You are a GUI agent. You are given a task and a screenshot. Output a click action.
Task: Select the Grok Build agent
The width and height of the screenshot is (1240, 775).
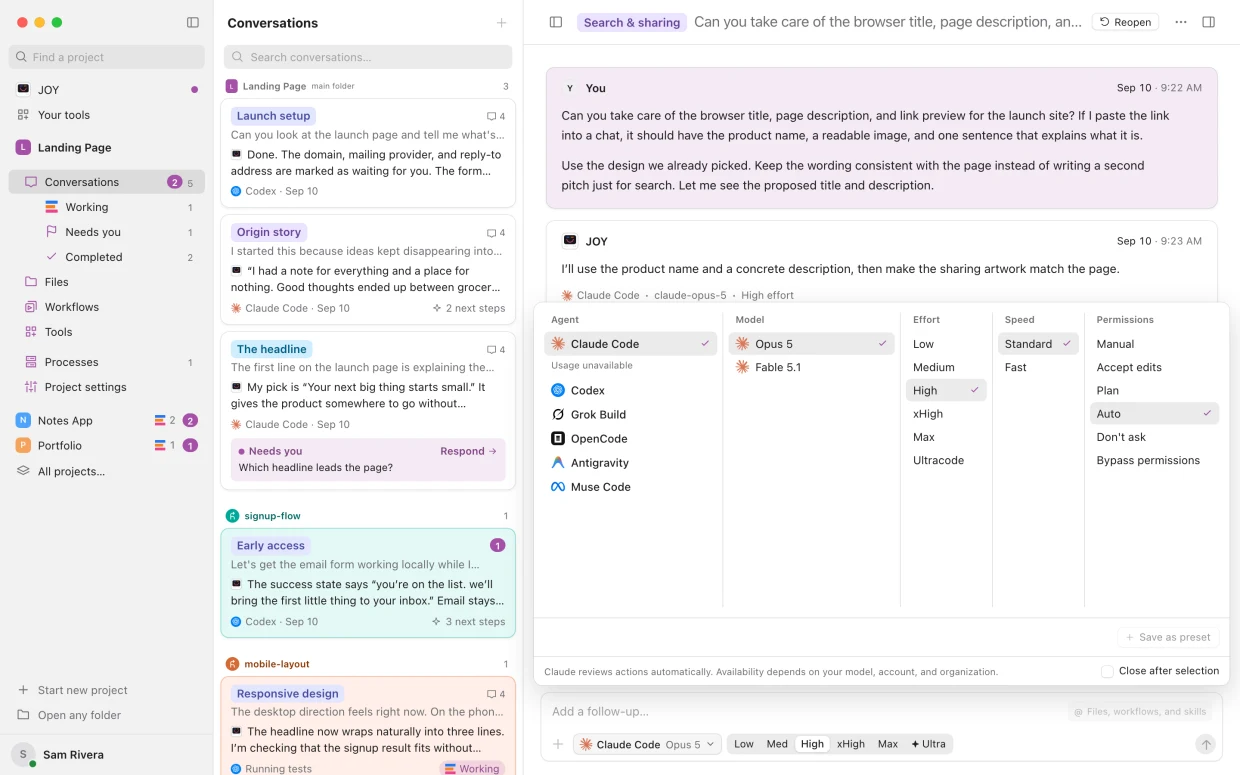click(631, 414)
